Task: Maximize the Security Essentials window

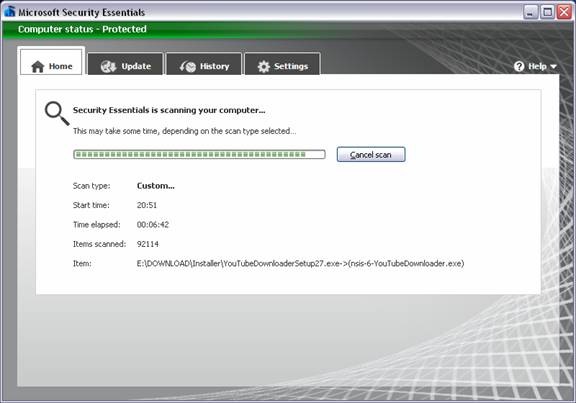Action: 547,12
